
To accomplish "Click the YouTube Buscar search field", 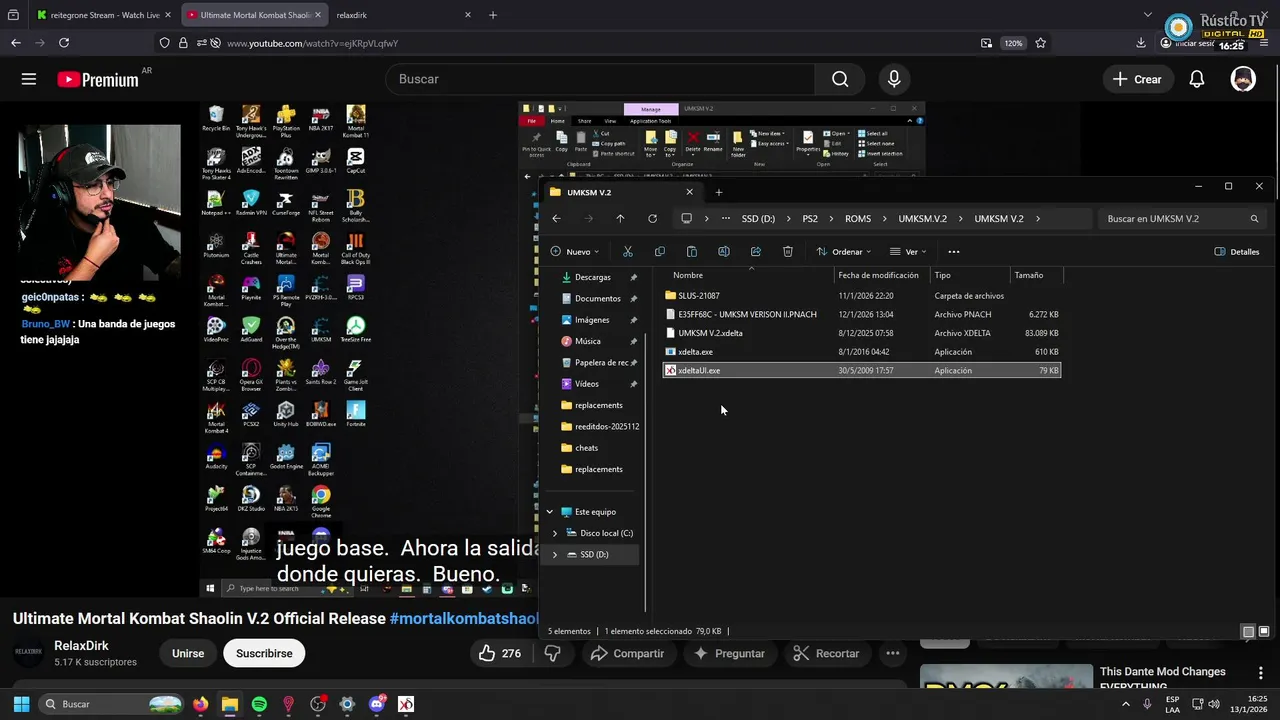I will click(600, 79).
